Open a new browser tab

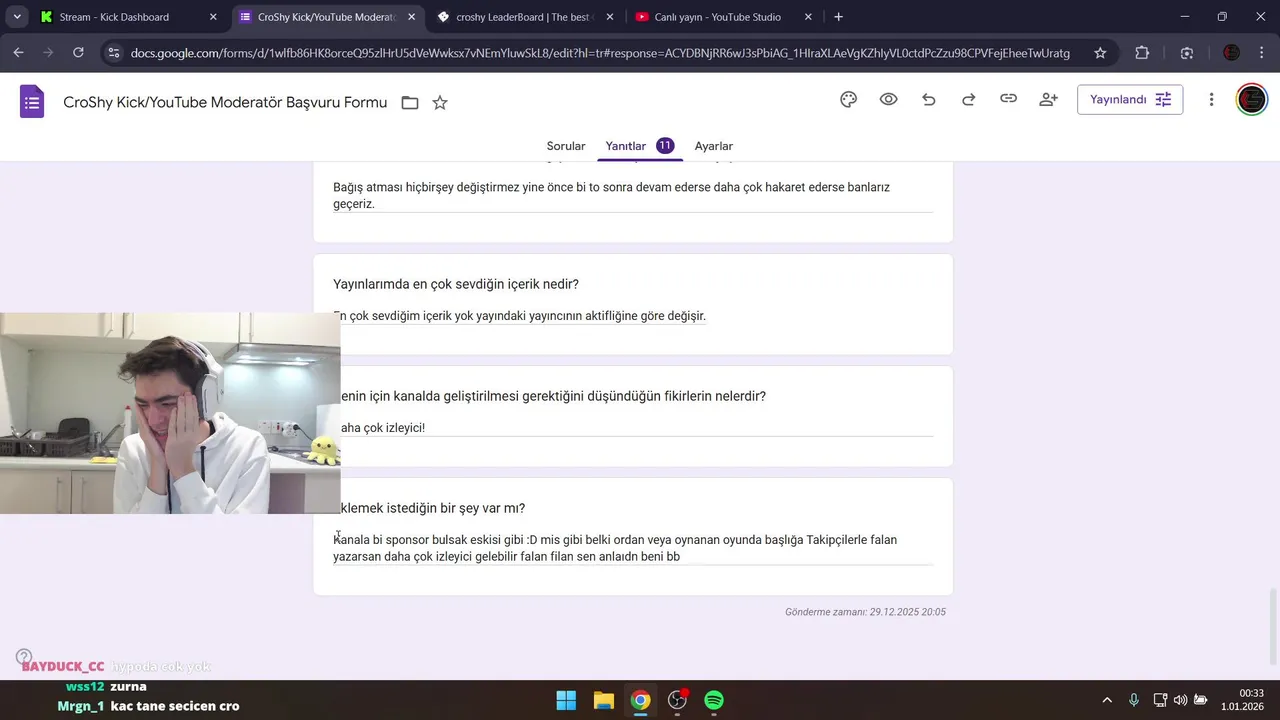click(838, 17)
